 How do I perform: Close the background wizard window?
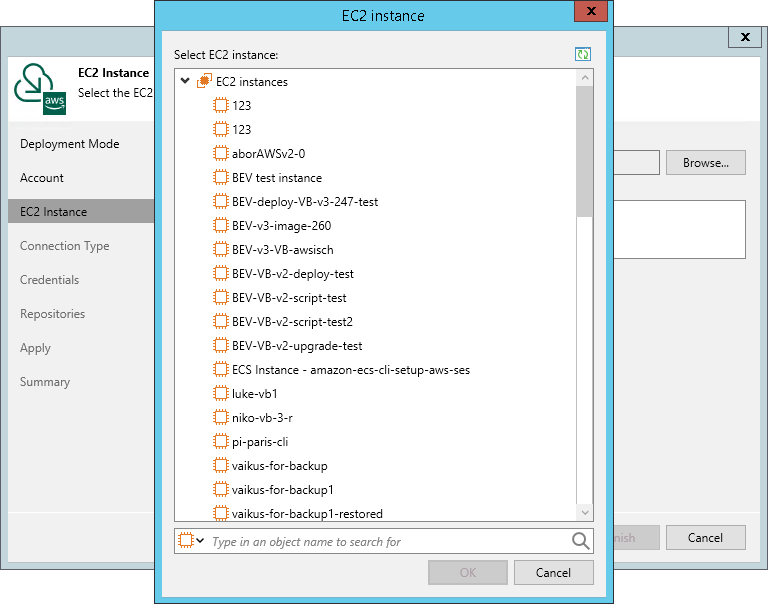point(745,37)
